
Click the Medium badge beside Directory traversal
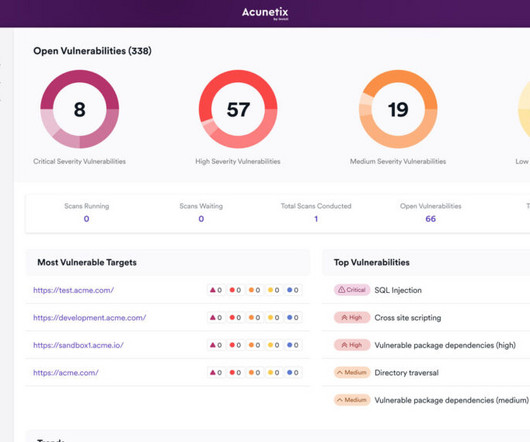[352, 372]
